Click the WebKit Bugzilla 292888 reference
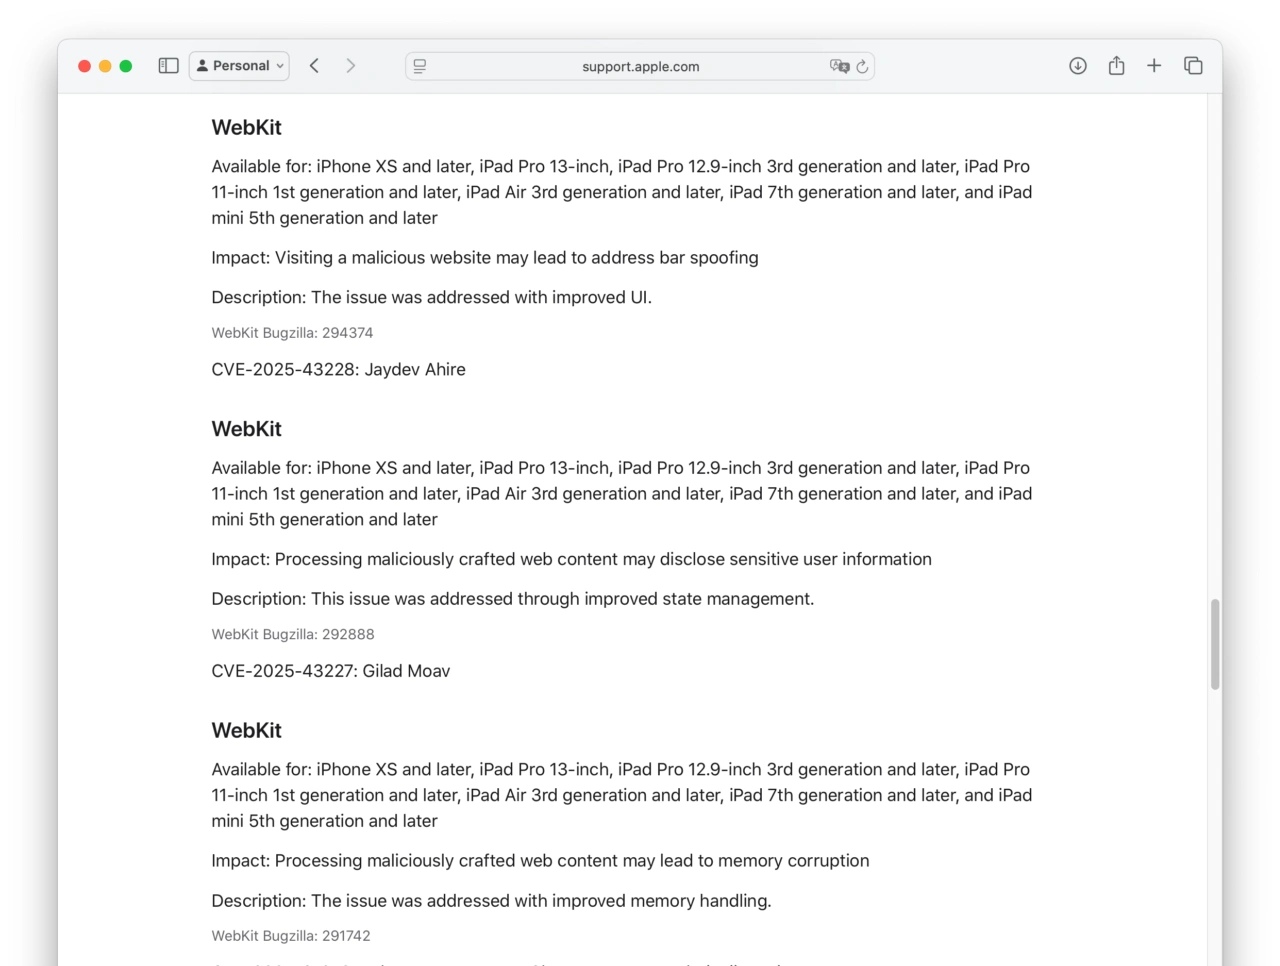The width and height of the screenshot is (1280, 966). click(292, 634)
